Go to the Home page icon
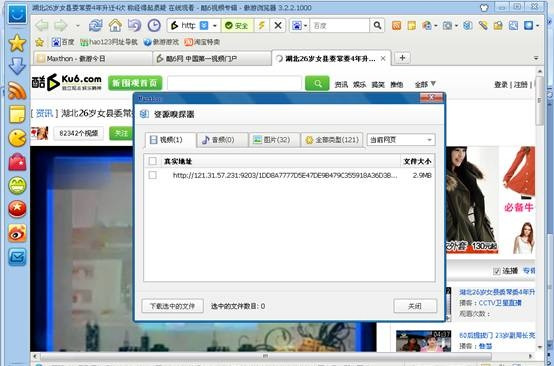Image resolution: width=554 pixels, height=366 pixels. (x=115, y=25)
